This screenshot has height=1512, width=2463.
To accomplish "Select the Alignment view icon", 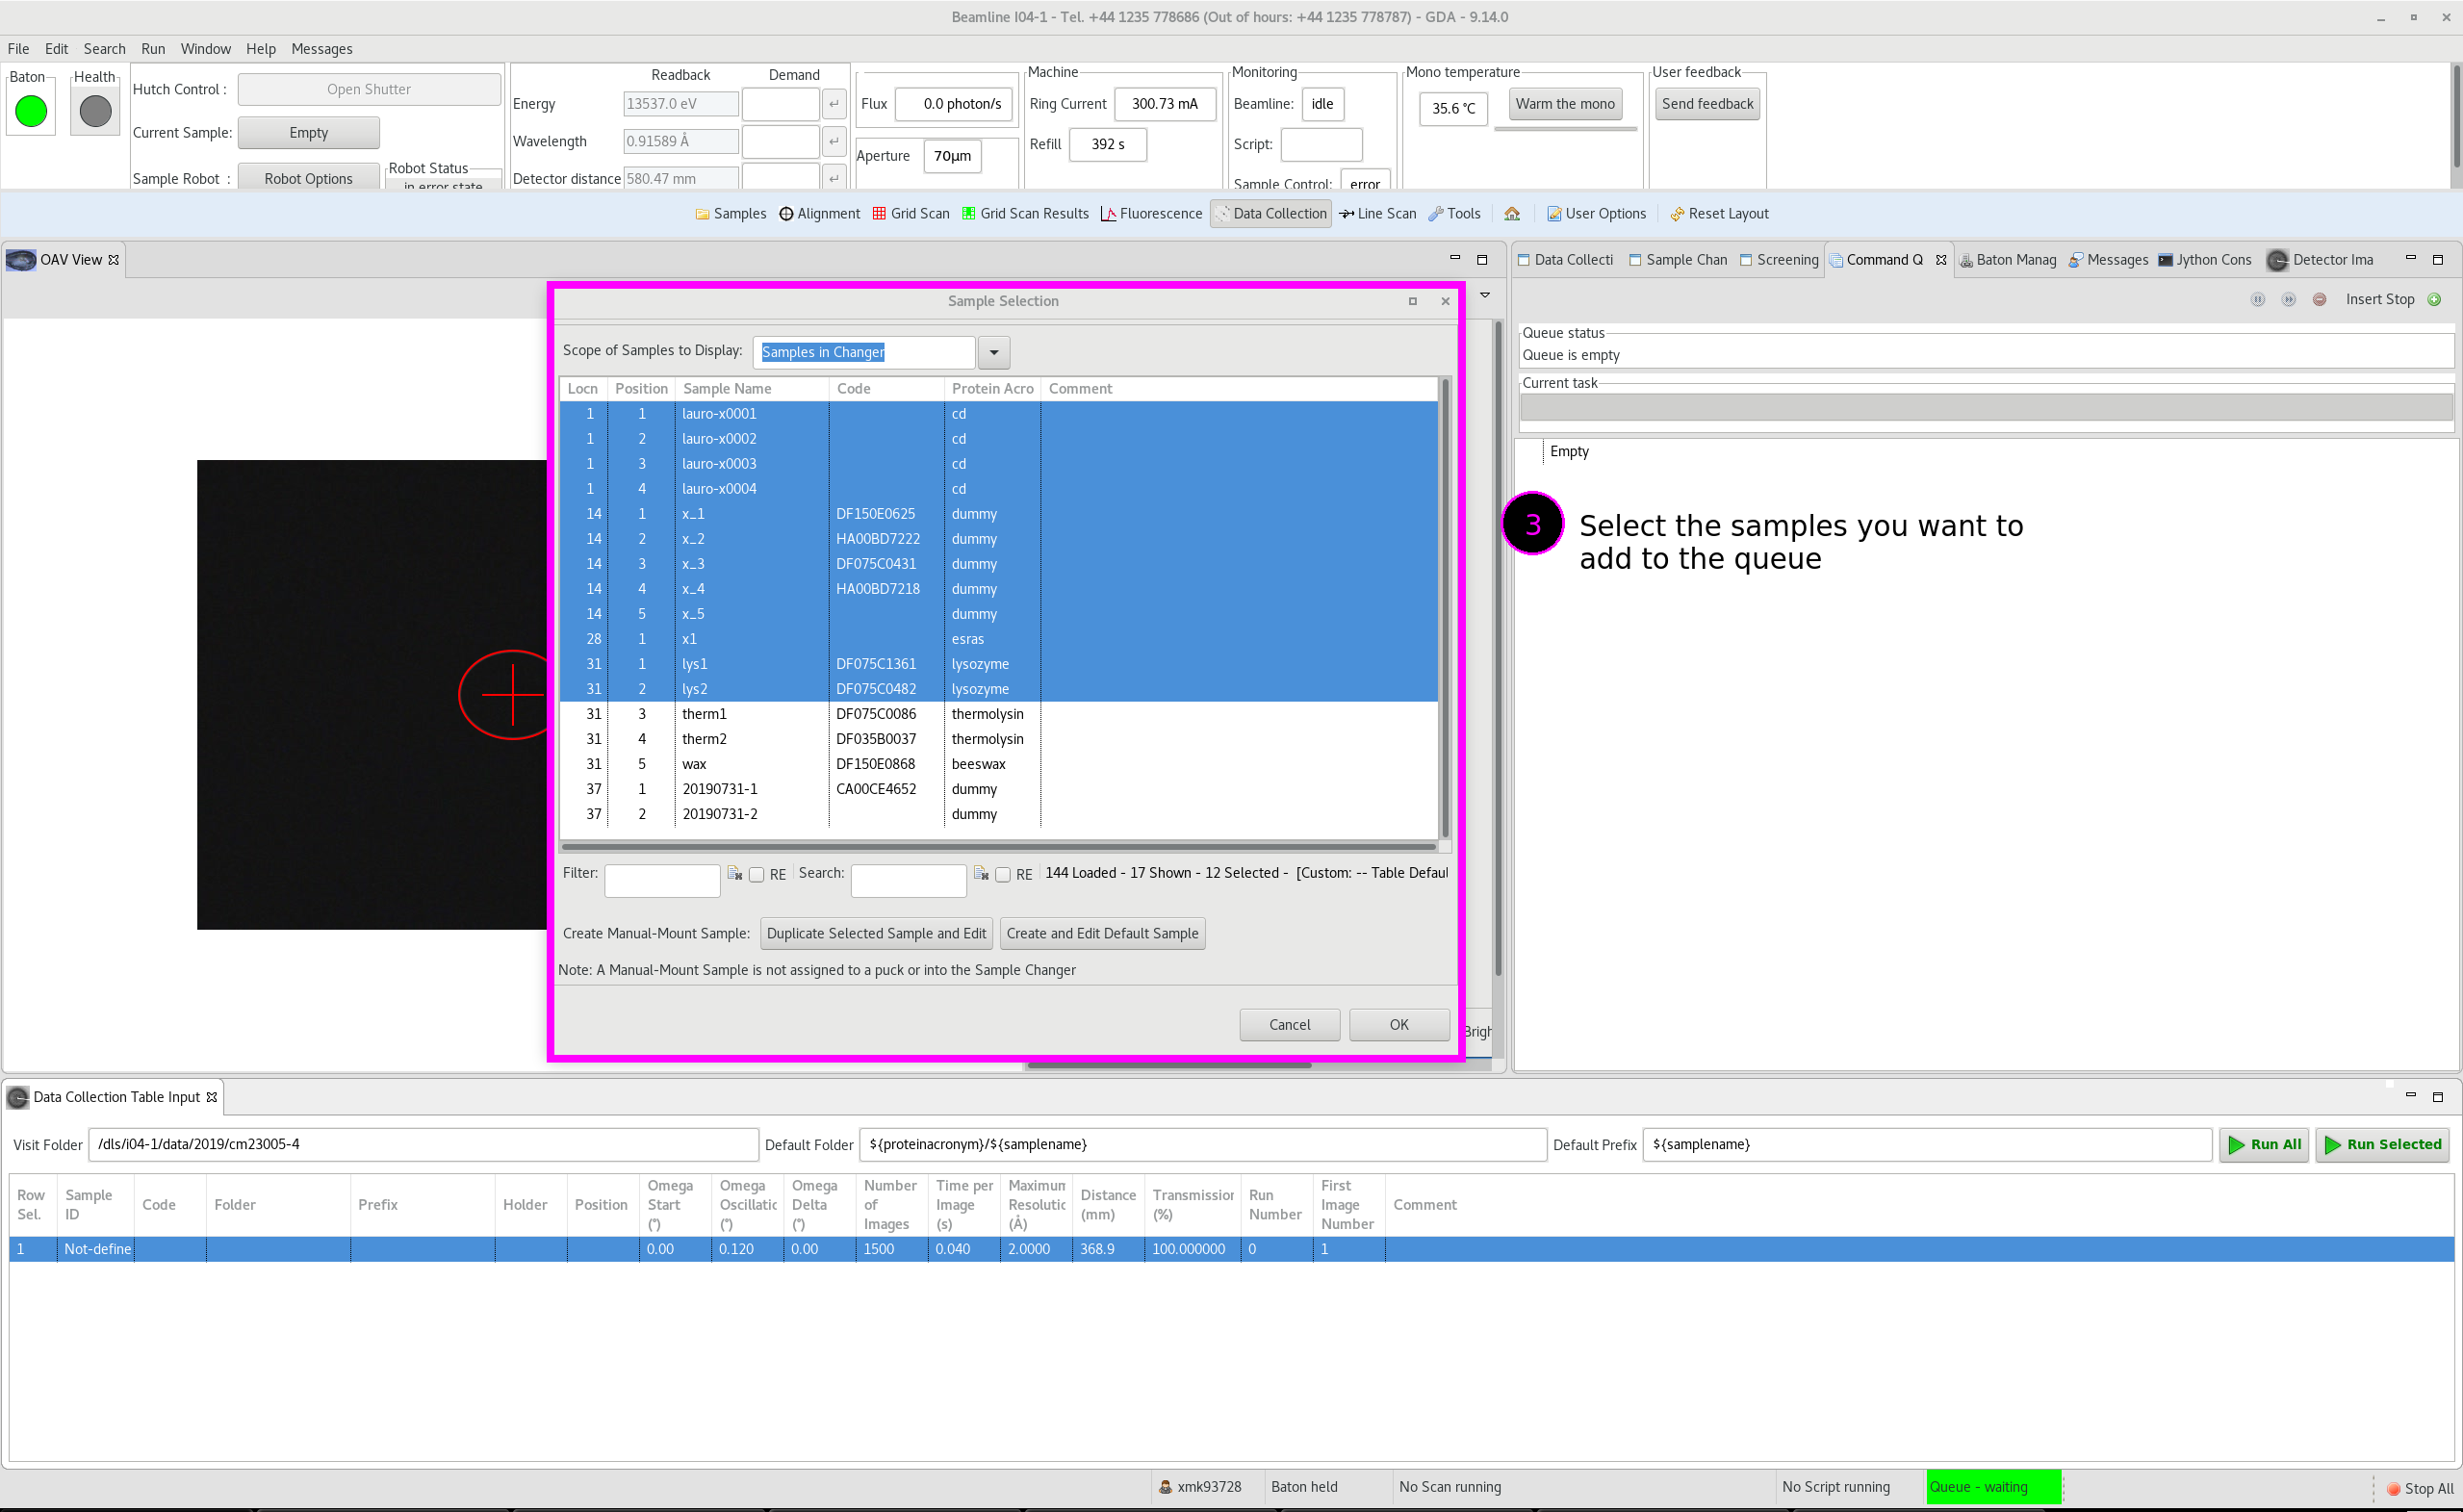I will click(x=786, y=213).
